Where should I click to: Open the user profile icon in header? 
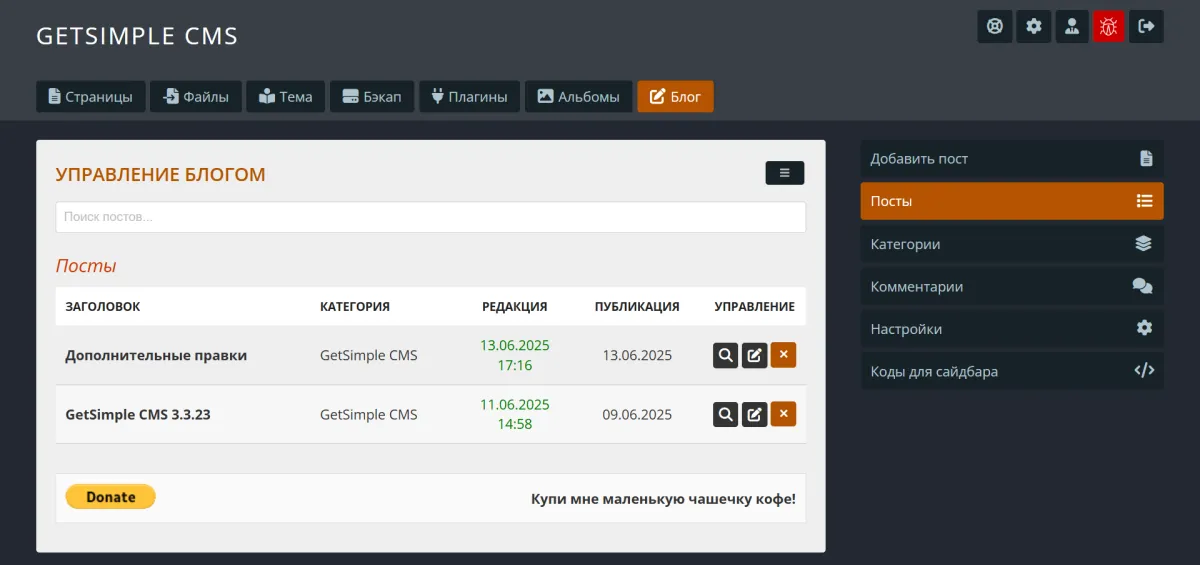coord(1072,26)
